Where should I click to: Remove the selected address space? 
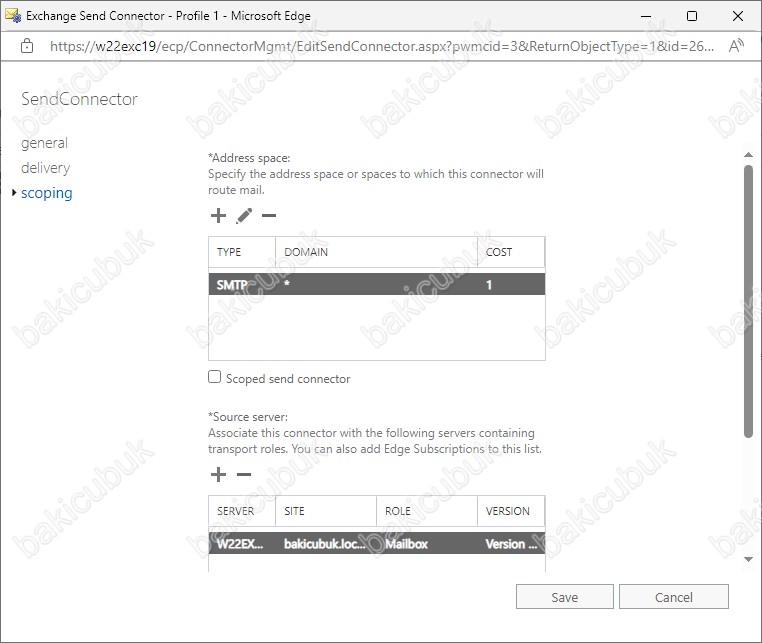tap(269, 215)
